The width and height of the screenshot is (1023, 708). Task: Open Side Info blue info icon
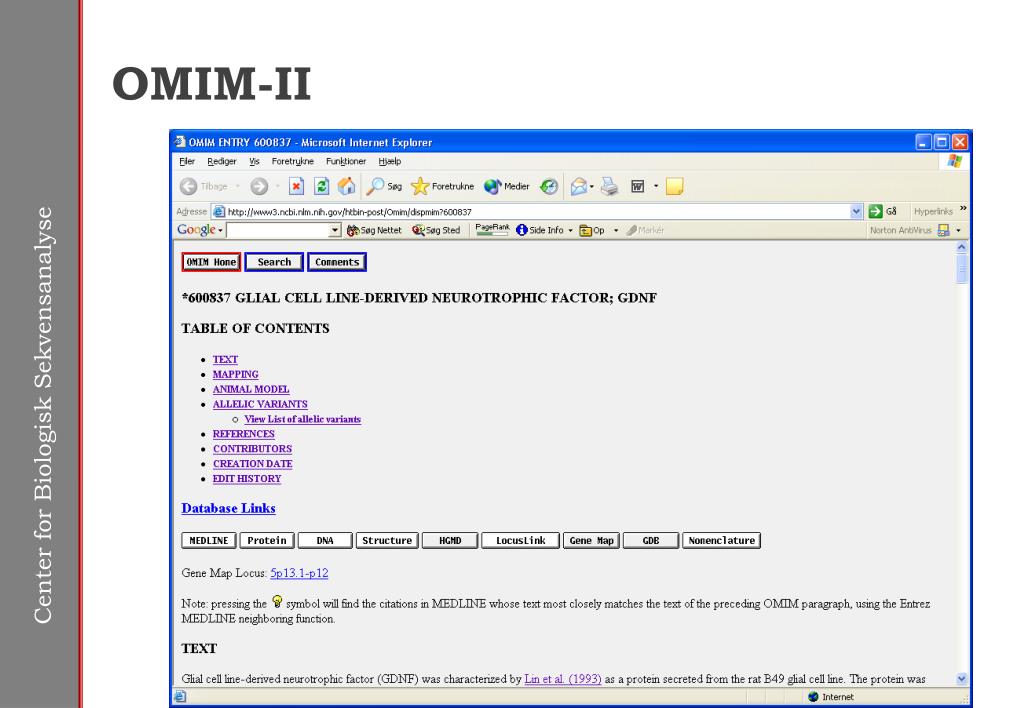521,230
